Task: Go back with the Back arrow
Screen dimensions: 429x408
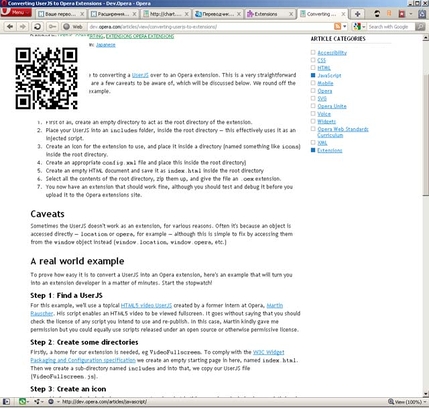Action: tap(10, 27)
